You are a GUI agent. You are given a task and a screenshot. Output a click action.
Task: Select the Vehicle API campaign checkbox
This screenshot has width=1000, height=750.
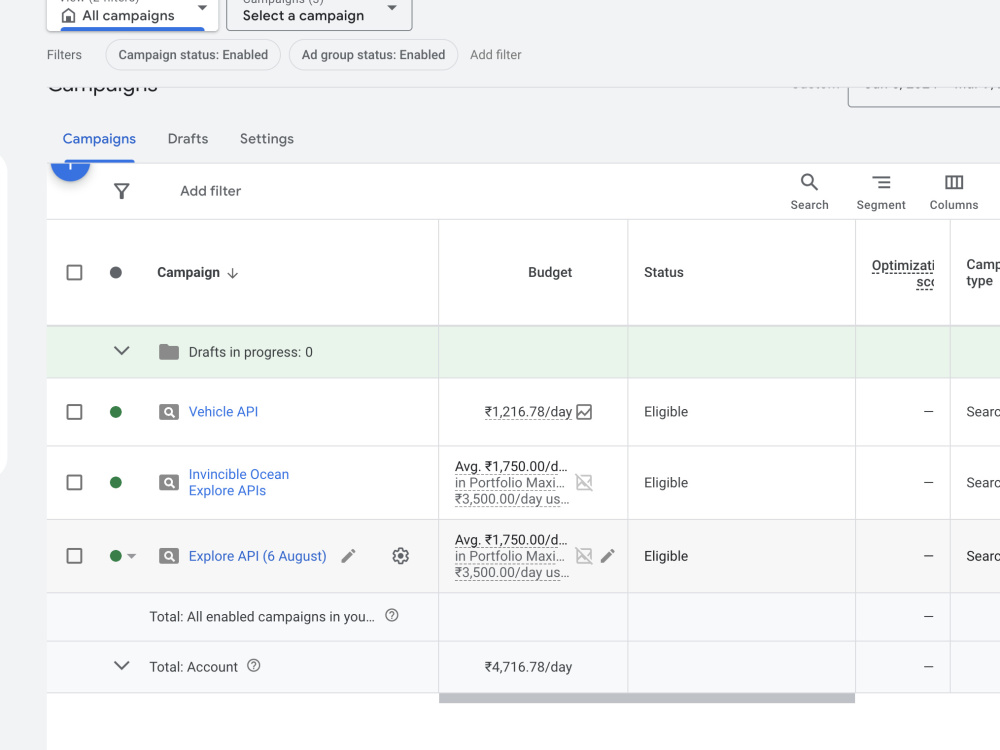(x=75, y=412)
